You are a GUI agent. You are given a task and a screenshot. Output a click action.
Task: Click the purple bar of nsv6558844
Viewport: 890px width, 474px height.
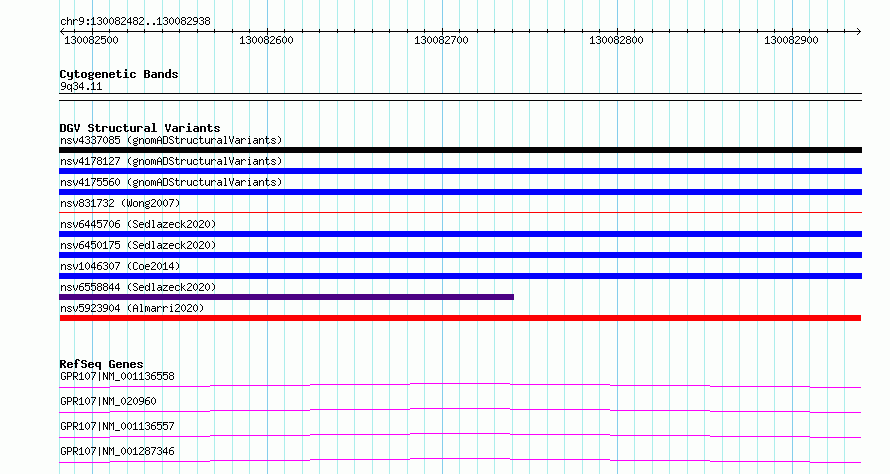pyautogui.click(x=287, y=297)
